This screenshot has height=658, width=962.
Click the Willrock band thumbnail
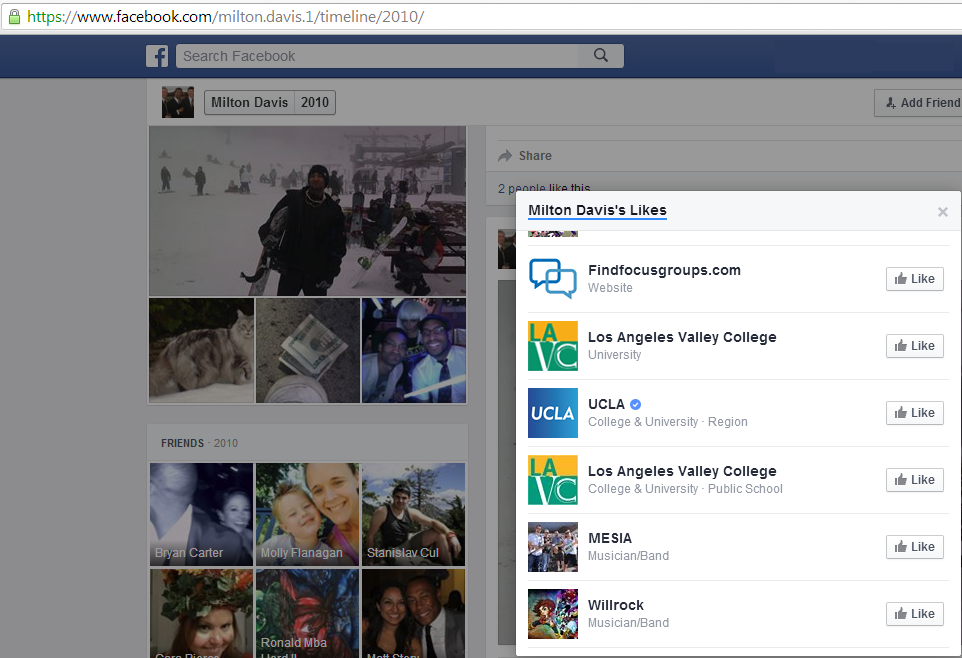click(x=553, y=614)
